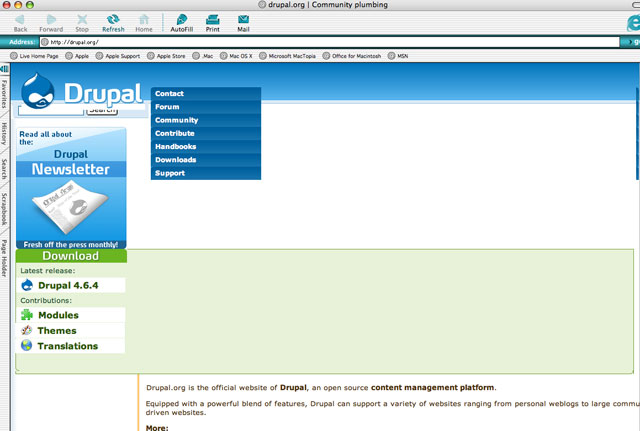Open Live Home Page bookmark
The image size is (640, 431).
(34, 56)
